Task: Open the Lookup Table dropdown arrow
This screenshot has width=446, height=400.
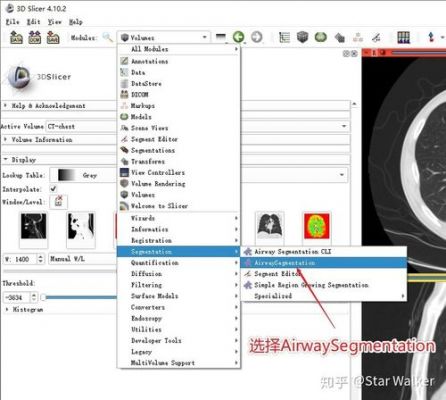Action: click(x=342, y=175)
